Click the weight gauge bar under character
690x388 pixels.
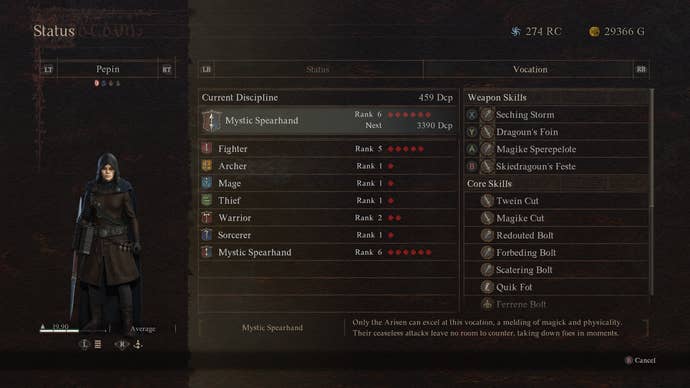tap(73, 330)
